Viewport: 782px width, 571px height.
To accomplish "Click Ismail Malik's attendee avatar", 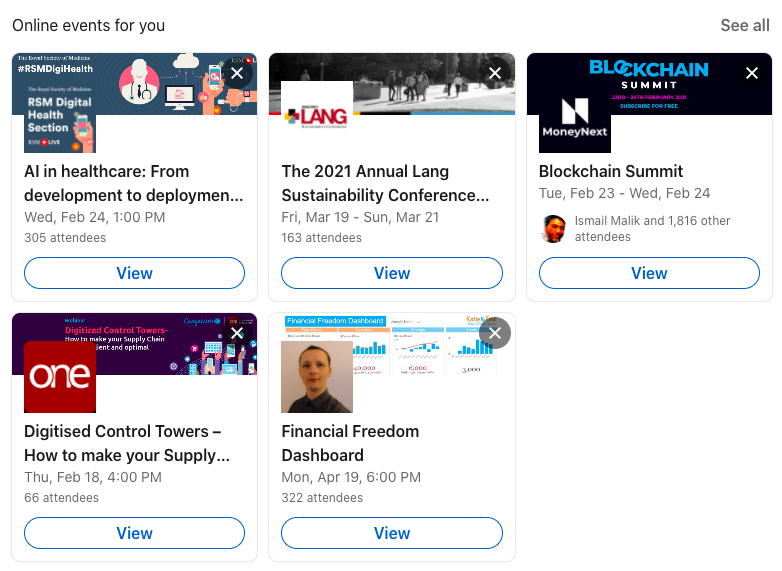I will [x=553, y=229].
